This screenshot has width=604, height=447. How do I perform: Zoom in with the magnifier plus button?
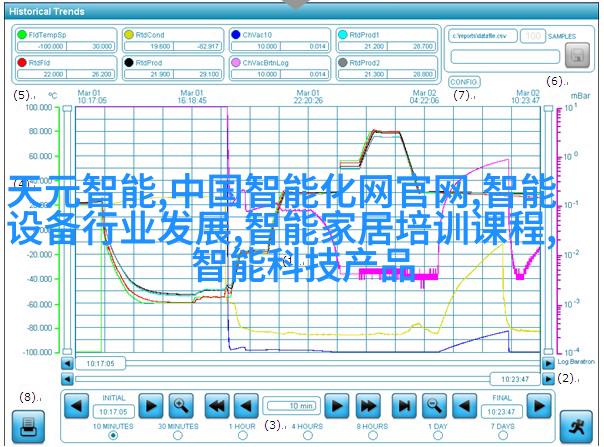coord(181,405)
